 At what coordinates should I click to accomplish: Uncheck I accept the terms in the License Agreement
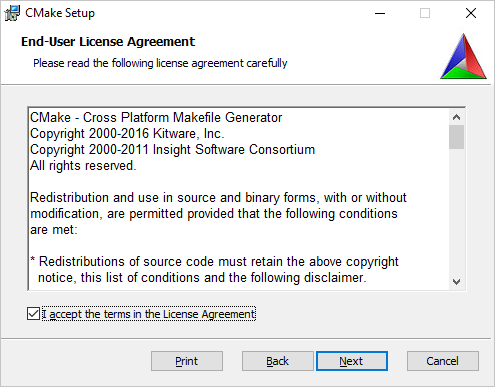coord(33,314)
